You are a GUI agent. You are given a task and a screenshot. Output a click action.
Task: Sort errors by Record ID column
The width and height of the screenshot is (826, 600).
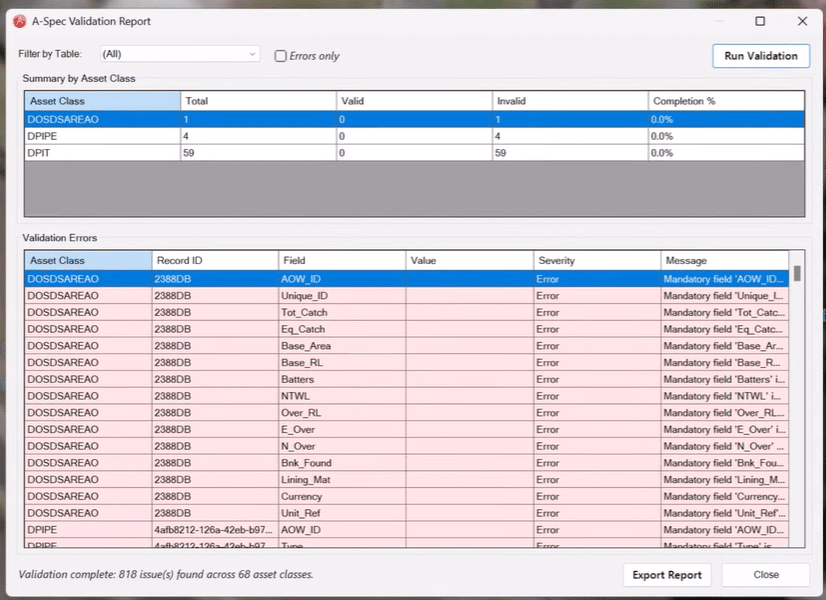click(215, 261)
